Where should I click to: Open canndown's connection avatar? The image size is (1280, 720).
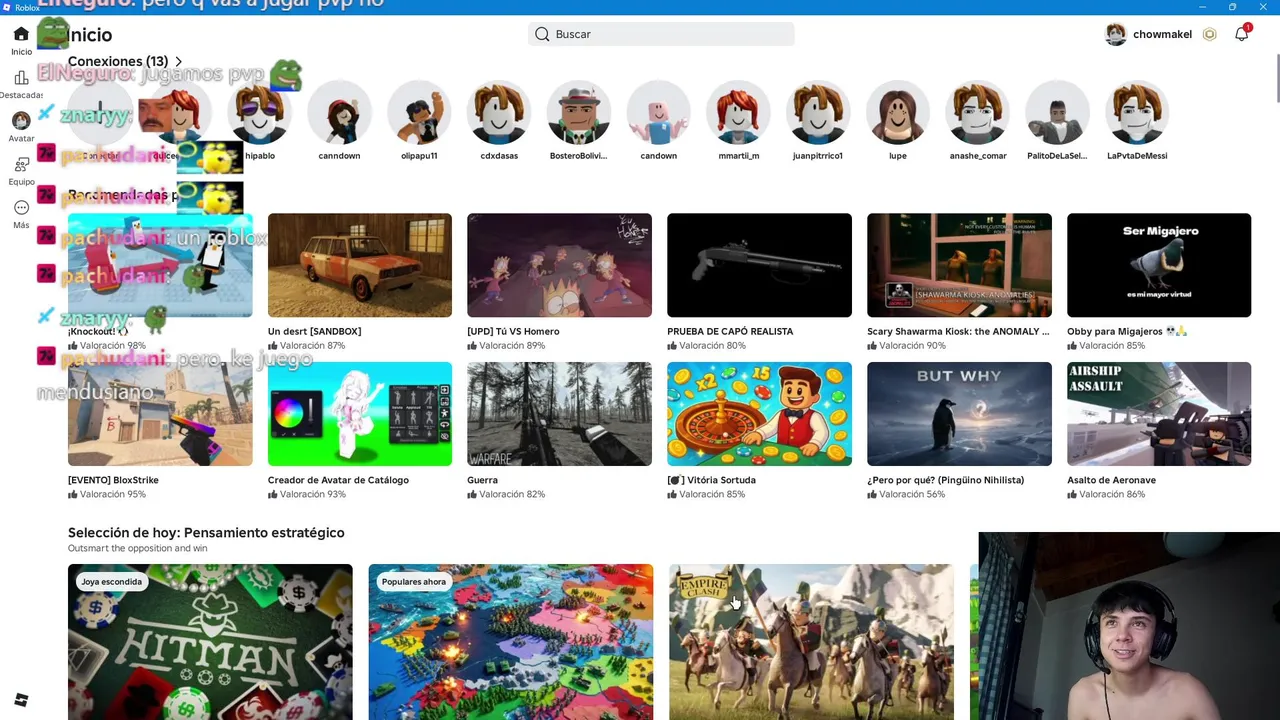[x=339, y=113]
